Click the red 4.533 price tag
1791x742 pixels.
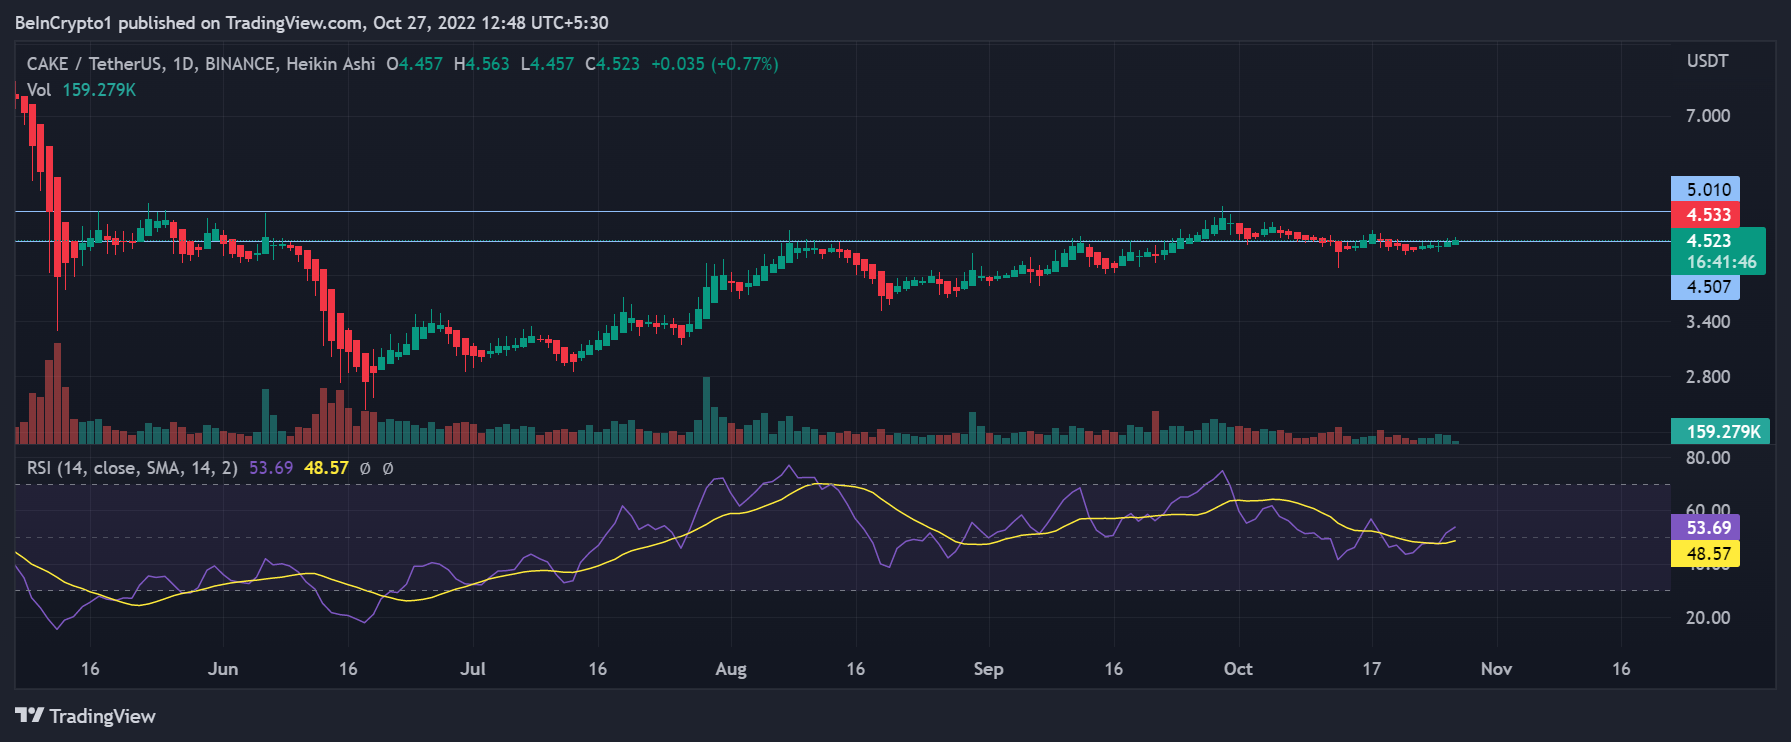pos(1705,215)
